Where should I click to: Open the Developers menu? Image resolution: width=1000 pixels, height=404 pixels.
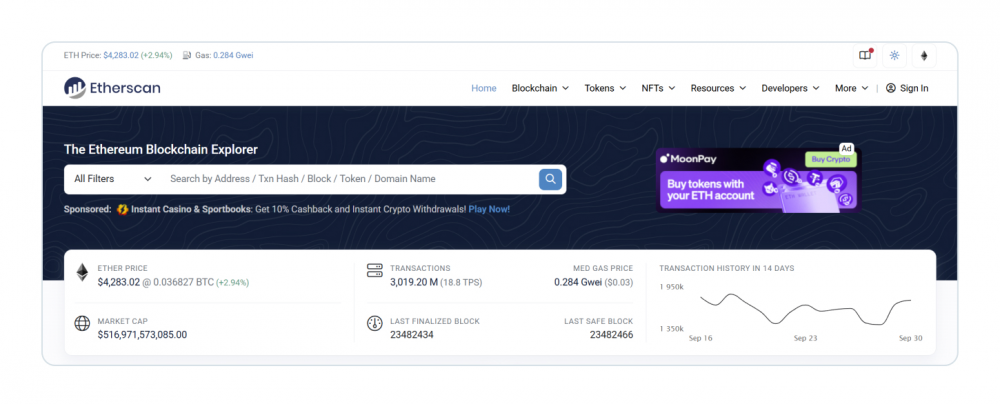pyautogui.click(x=790, y=88)
